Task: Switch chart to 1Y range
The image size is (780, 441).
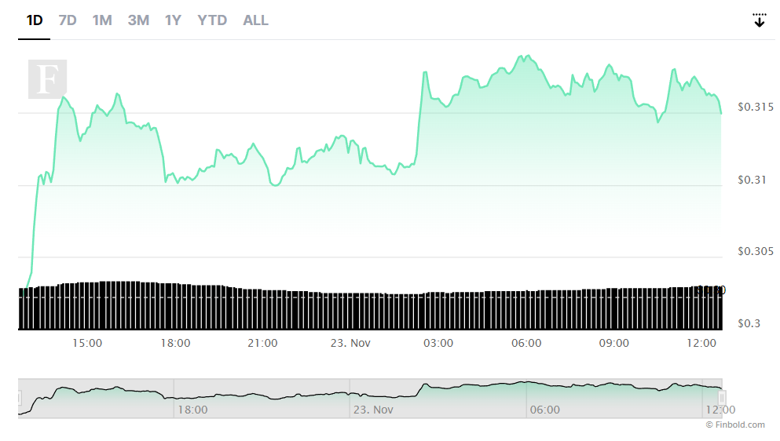Action: click(x=173, y=20)
